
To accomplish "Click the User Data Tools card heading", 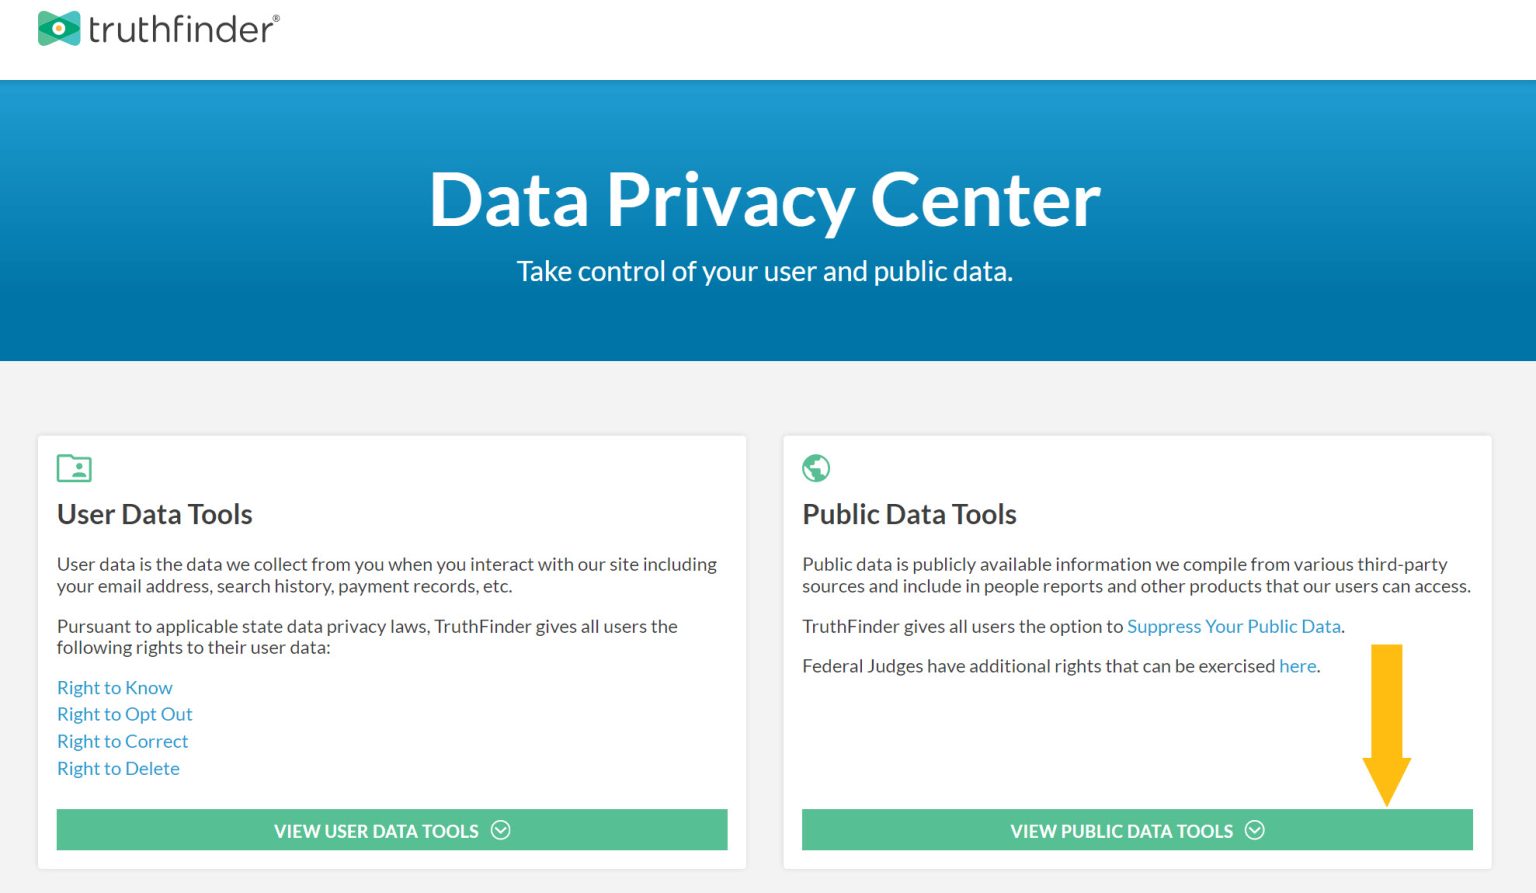I will tap(155, 514).
